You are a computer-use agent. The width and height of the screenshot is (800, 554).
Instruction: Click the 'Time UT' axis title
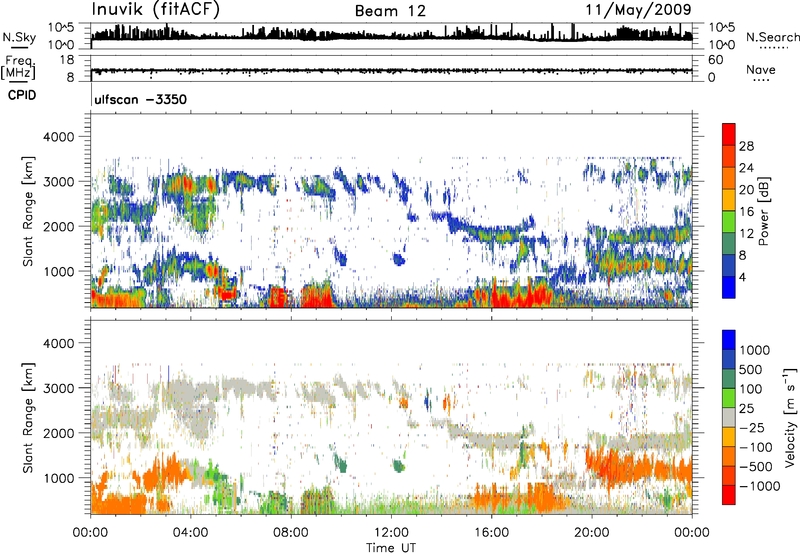click(x=391, y=547)
